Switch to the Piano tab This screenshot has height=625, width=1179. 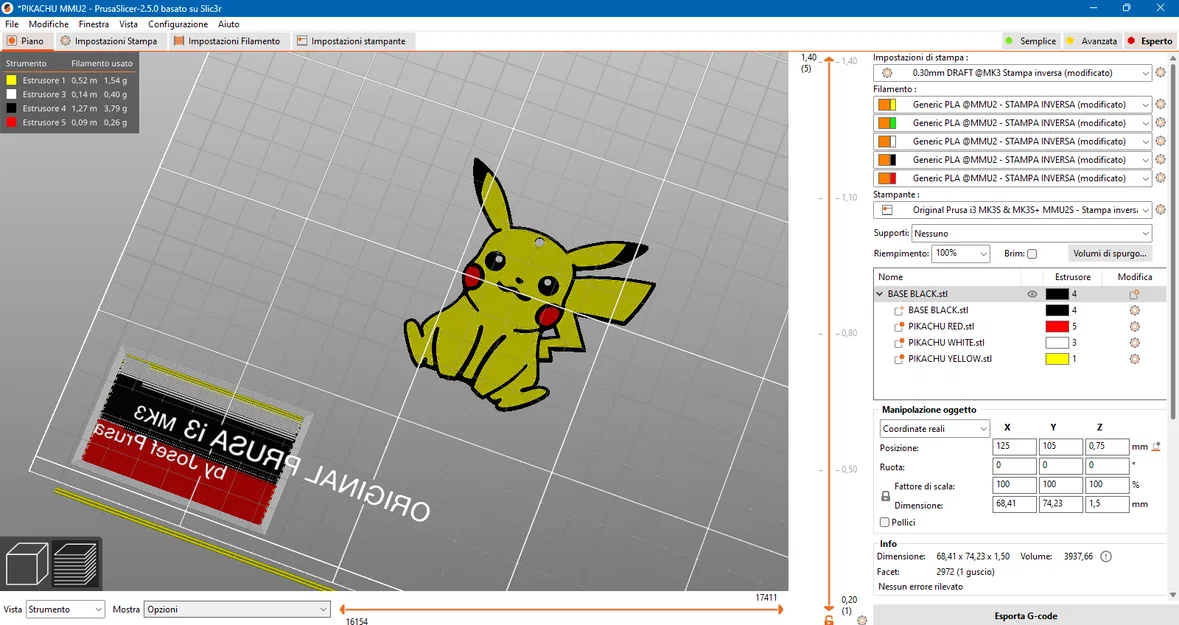(x=26, y=41)
